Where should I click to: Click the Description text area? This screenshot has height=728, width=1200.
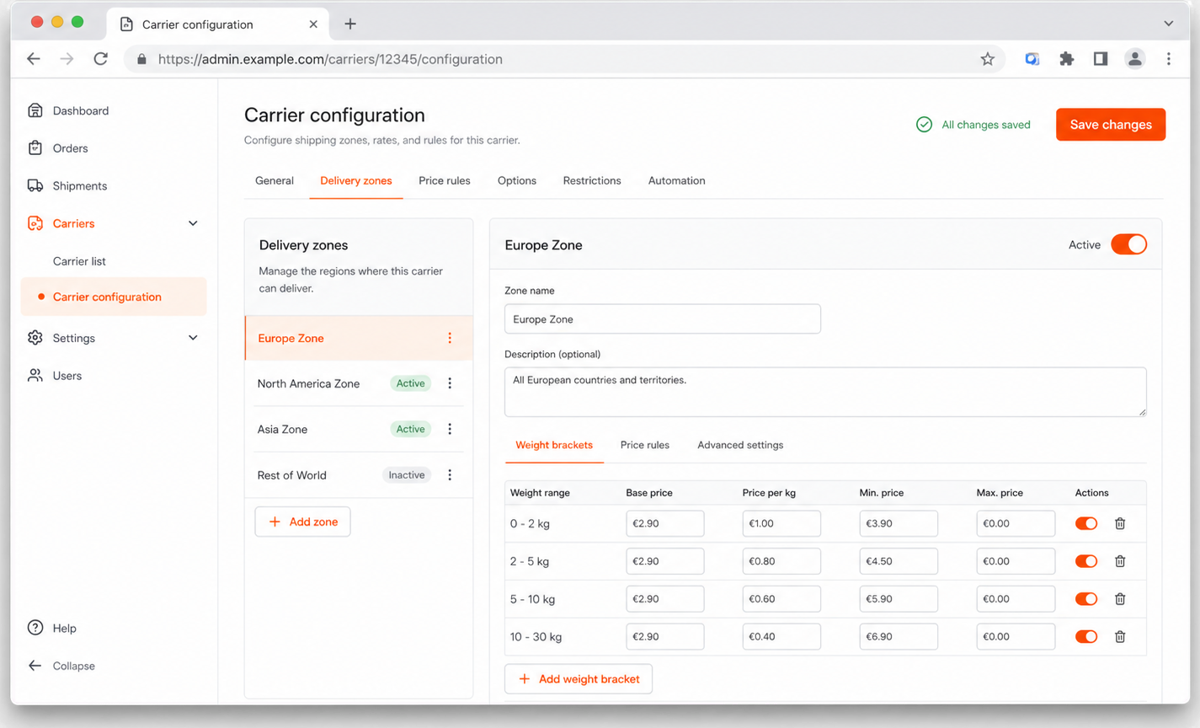coord(826,391)
